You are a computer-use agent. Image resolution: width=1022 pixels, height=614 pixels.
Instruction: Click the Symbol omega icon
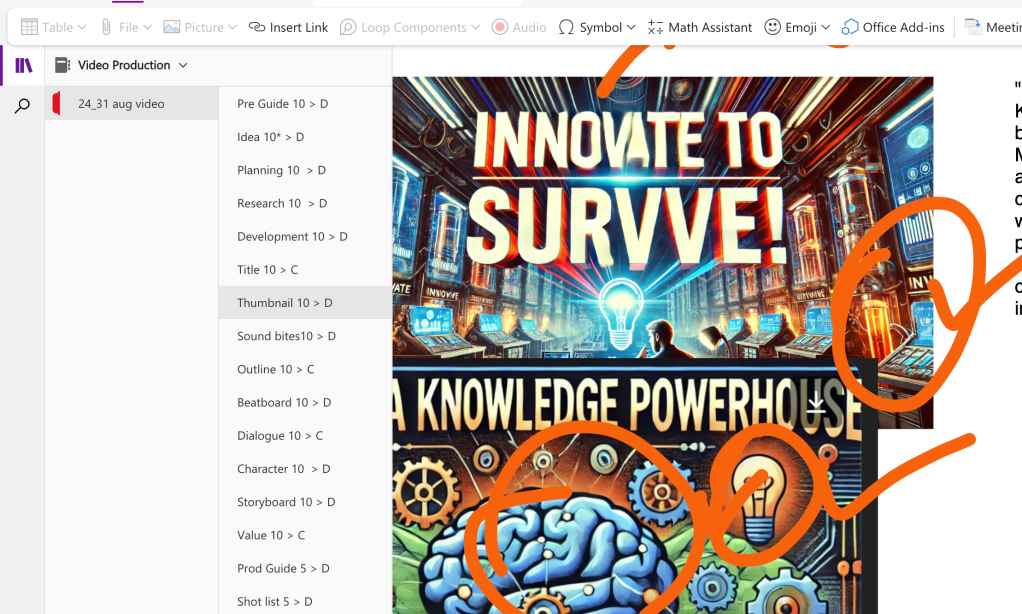pos(566,27)
